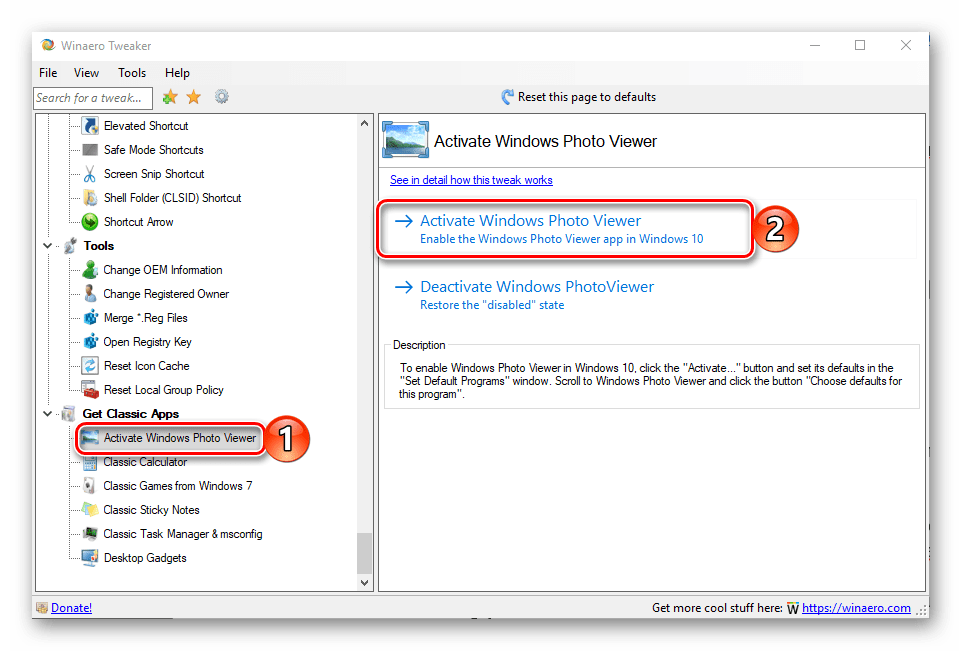Screen dimensions: 962x651
Task: Collapse the Tools tree section
Action: tap(47, 246)
